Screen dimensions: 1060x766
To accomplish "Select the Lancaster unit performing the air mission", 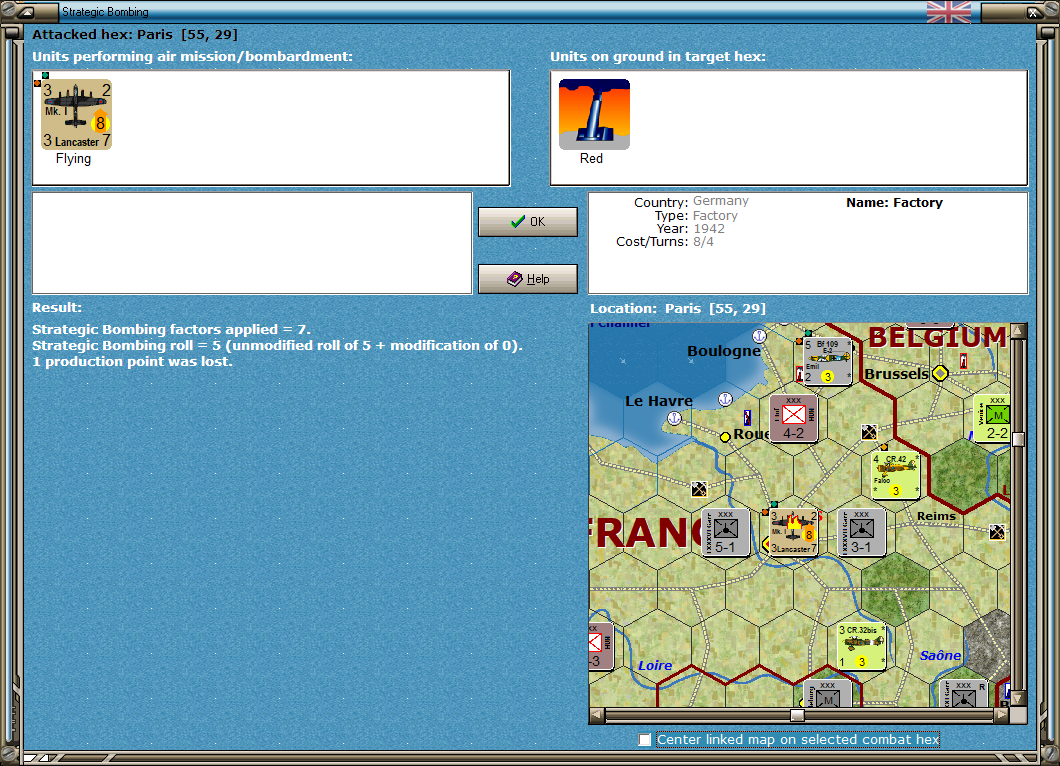I will [x=76, y=113].
